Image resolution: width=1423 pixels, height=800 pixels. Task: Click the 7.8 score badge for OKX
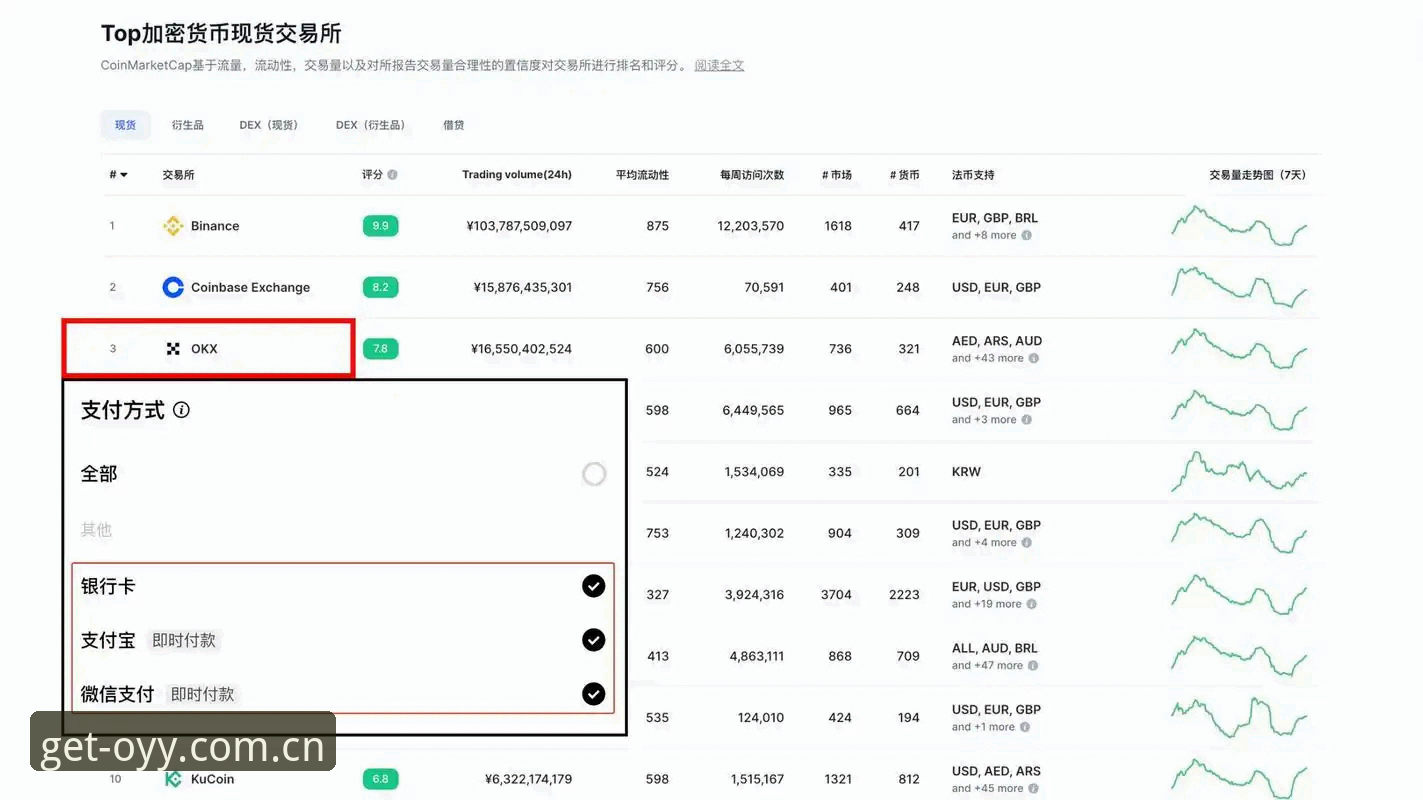coord(380,349)
